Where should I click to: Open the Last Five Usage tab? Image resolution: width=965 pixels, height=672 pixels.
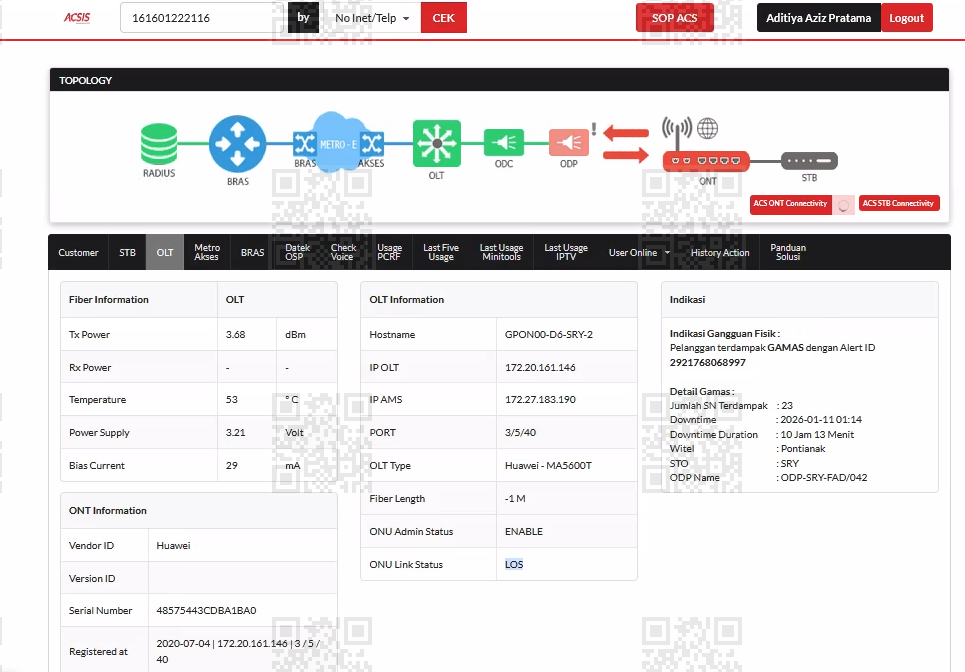pos(441,252)
